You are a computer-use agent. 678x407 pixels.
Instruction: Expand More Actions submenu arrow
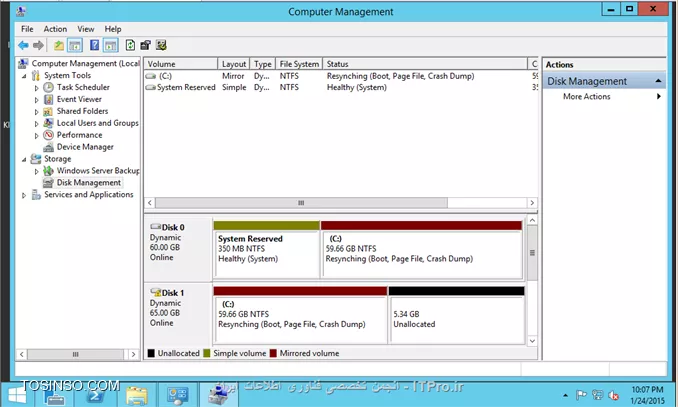pos(658,97)
